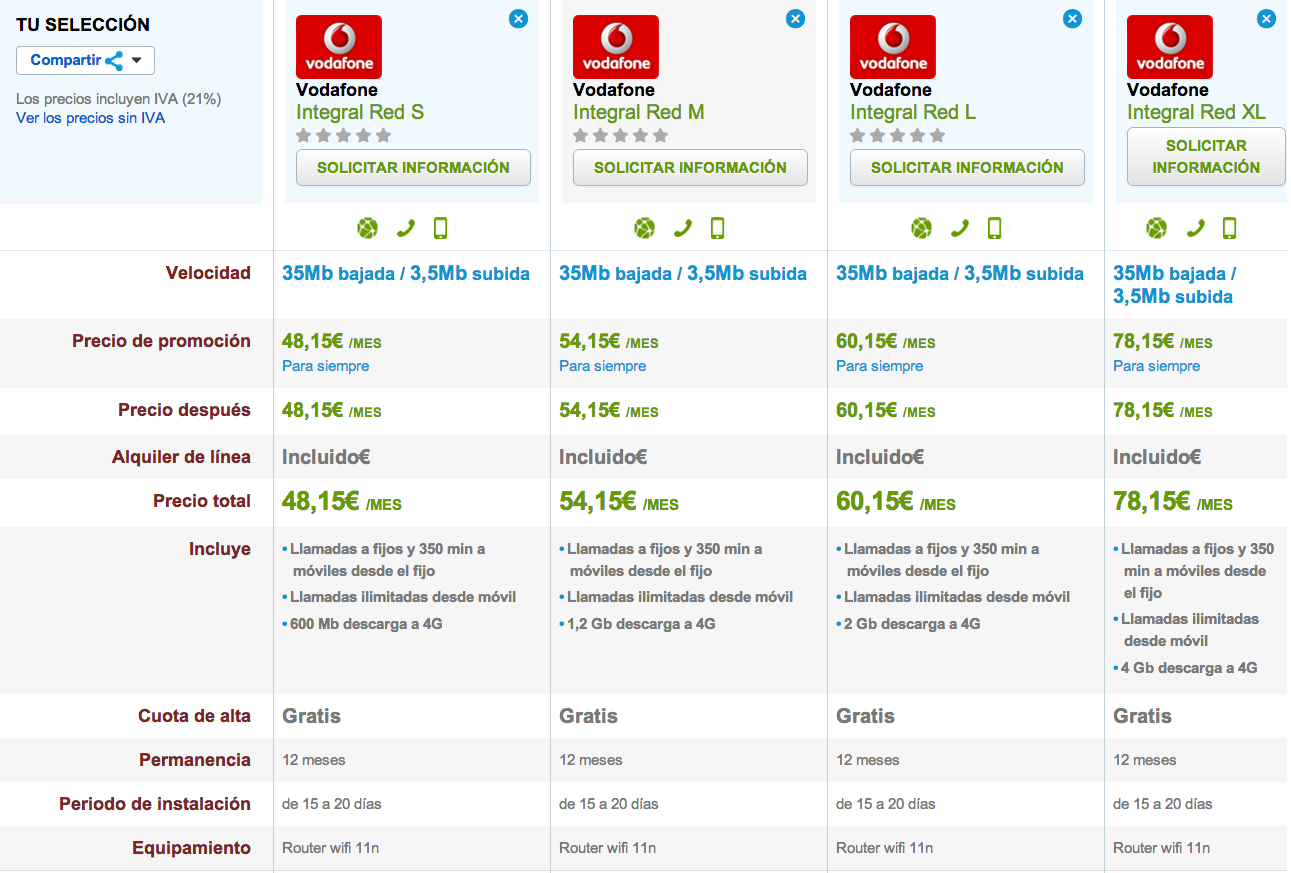Viewport: 1291px width, 873px height.
Task: Request information for Integral Red M
Action: click(690, 168)
